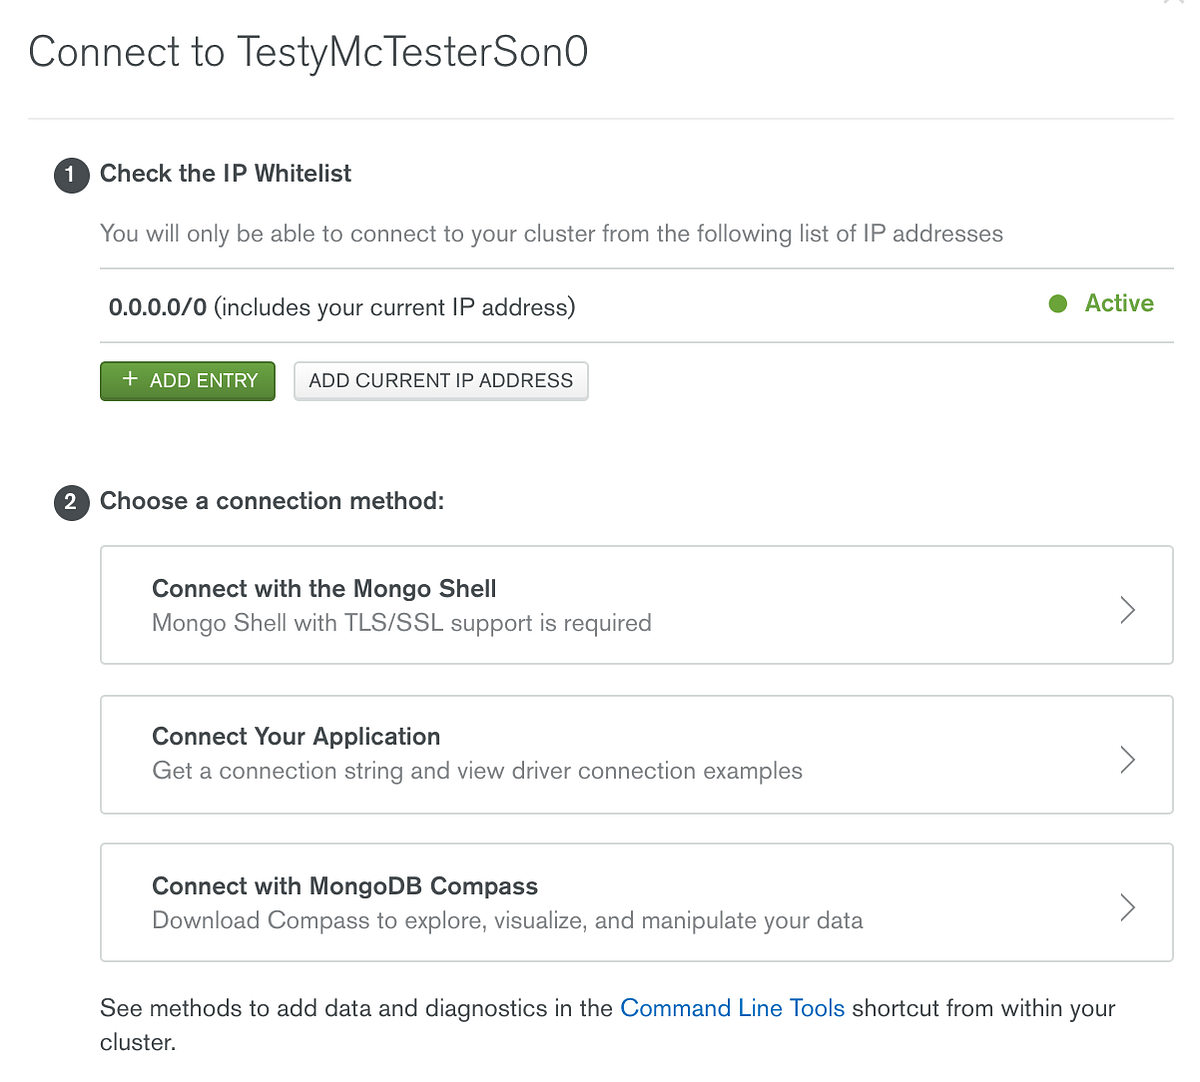Select Connect with the Mongo Shell title
This screenshot has width=1200, height=1082.
coord(324,589)
